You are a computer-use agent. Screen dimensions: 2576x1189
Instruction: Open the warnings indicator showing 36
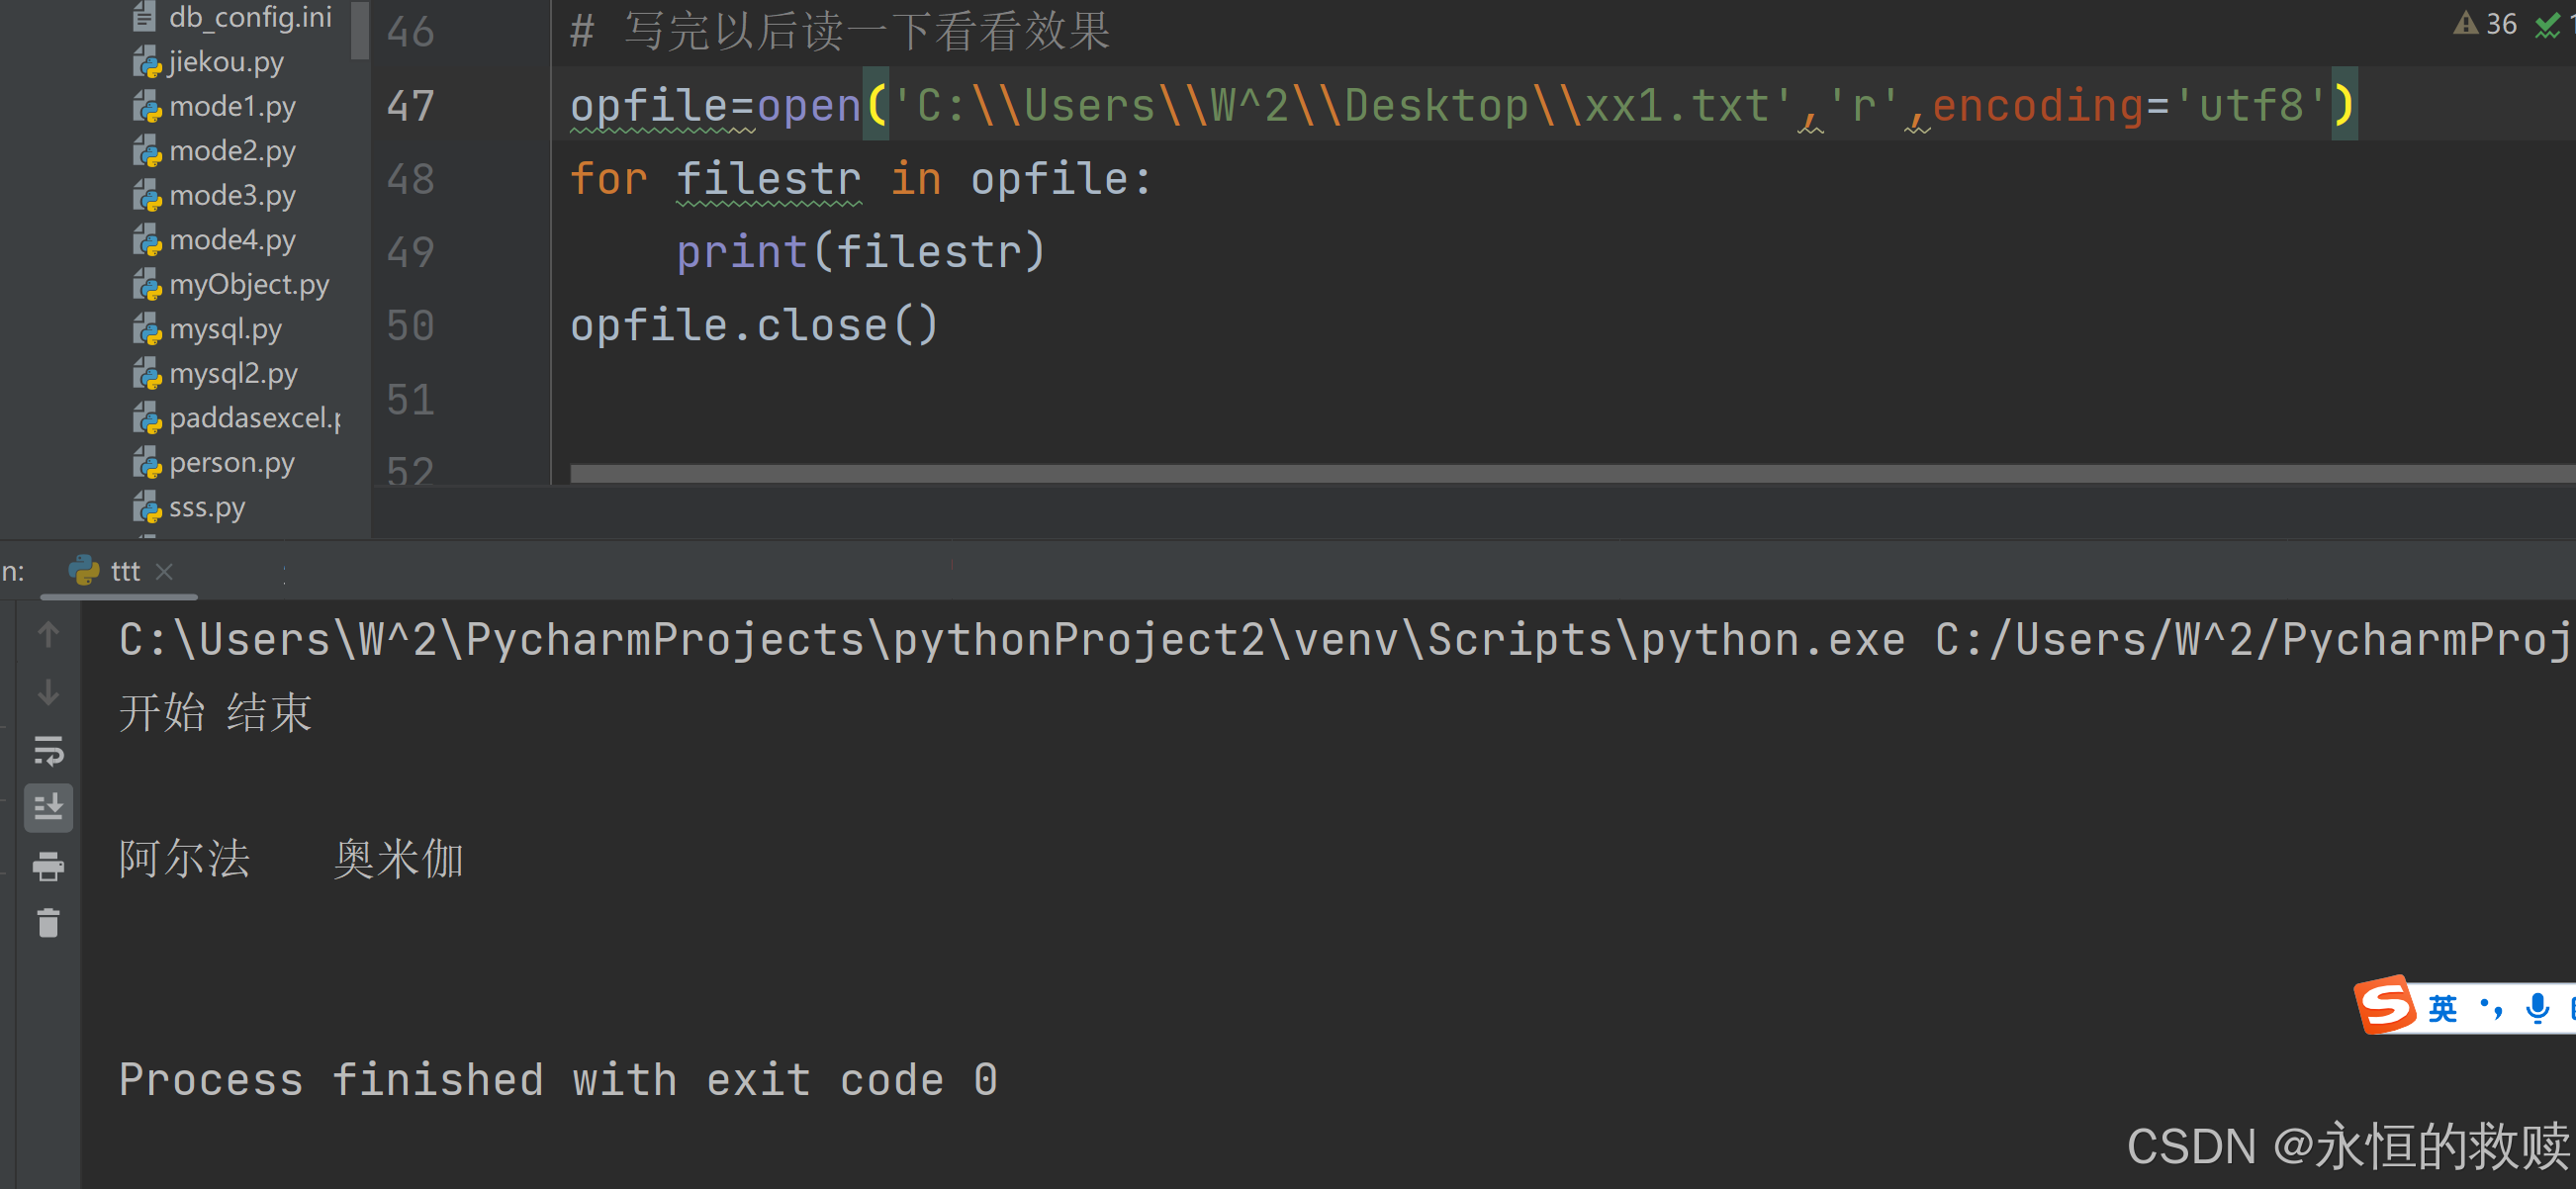point(2487,23)
